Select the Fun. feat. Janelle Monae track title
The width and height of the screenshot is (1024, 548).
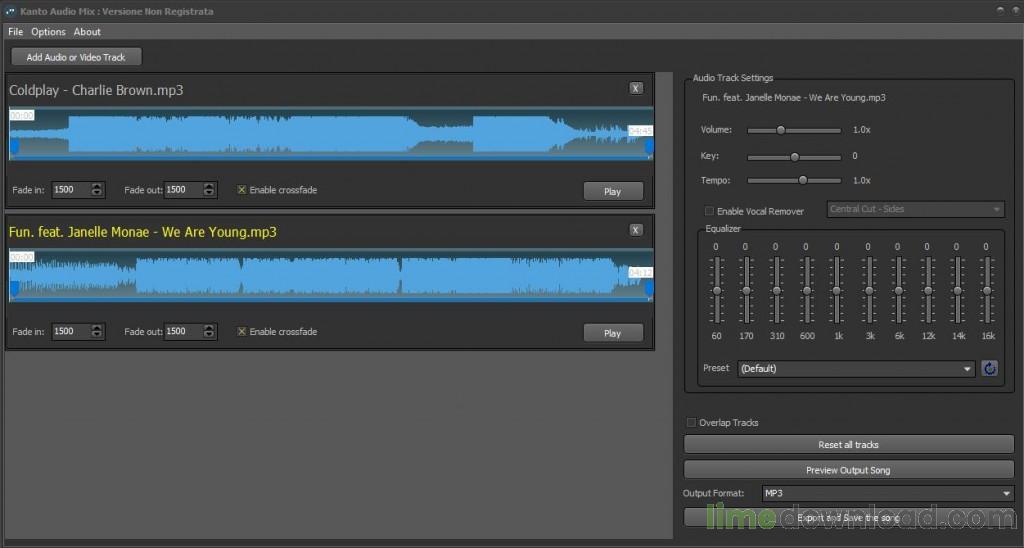pos(142,232)
